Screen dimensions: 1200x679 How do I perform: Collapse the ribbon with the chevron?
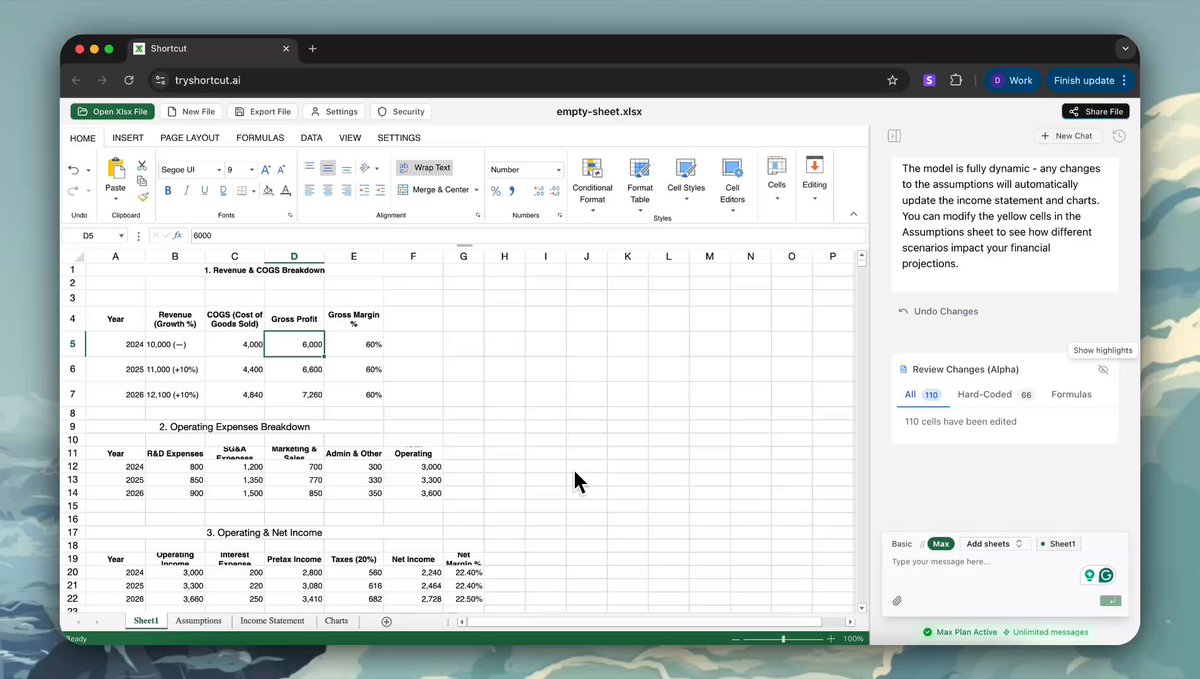pyautogui.click(x=853, y=214)
